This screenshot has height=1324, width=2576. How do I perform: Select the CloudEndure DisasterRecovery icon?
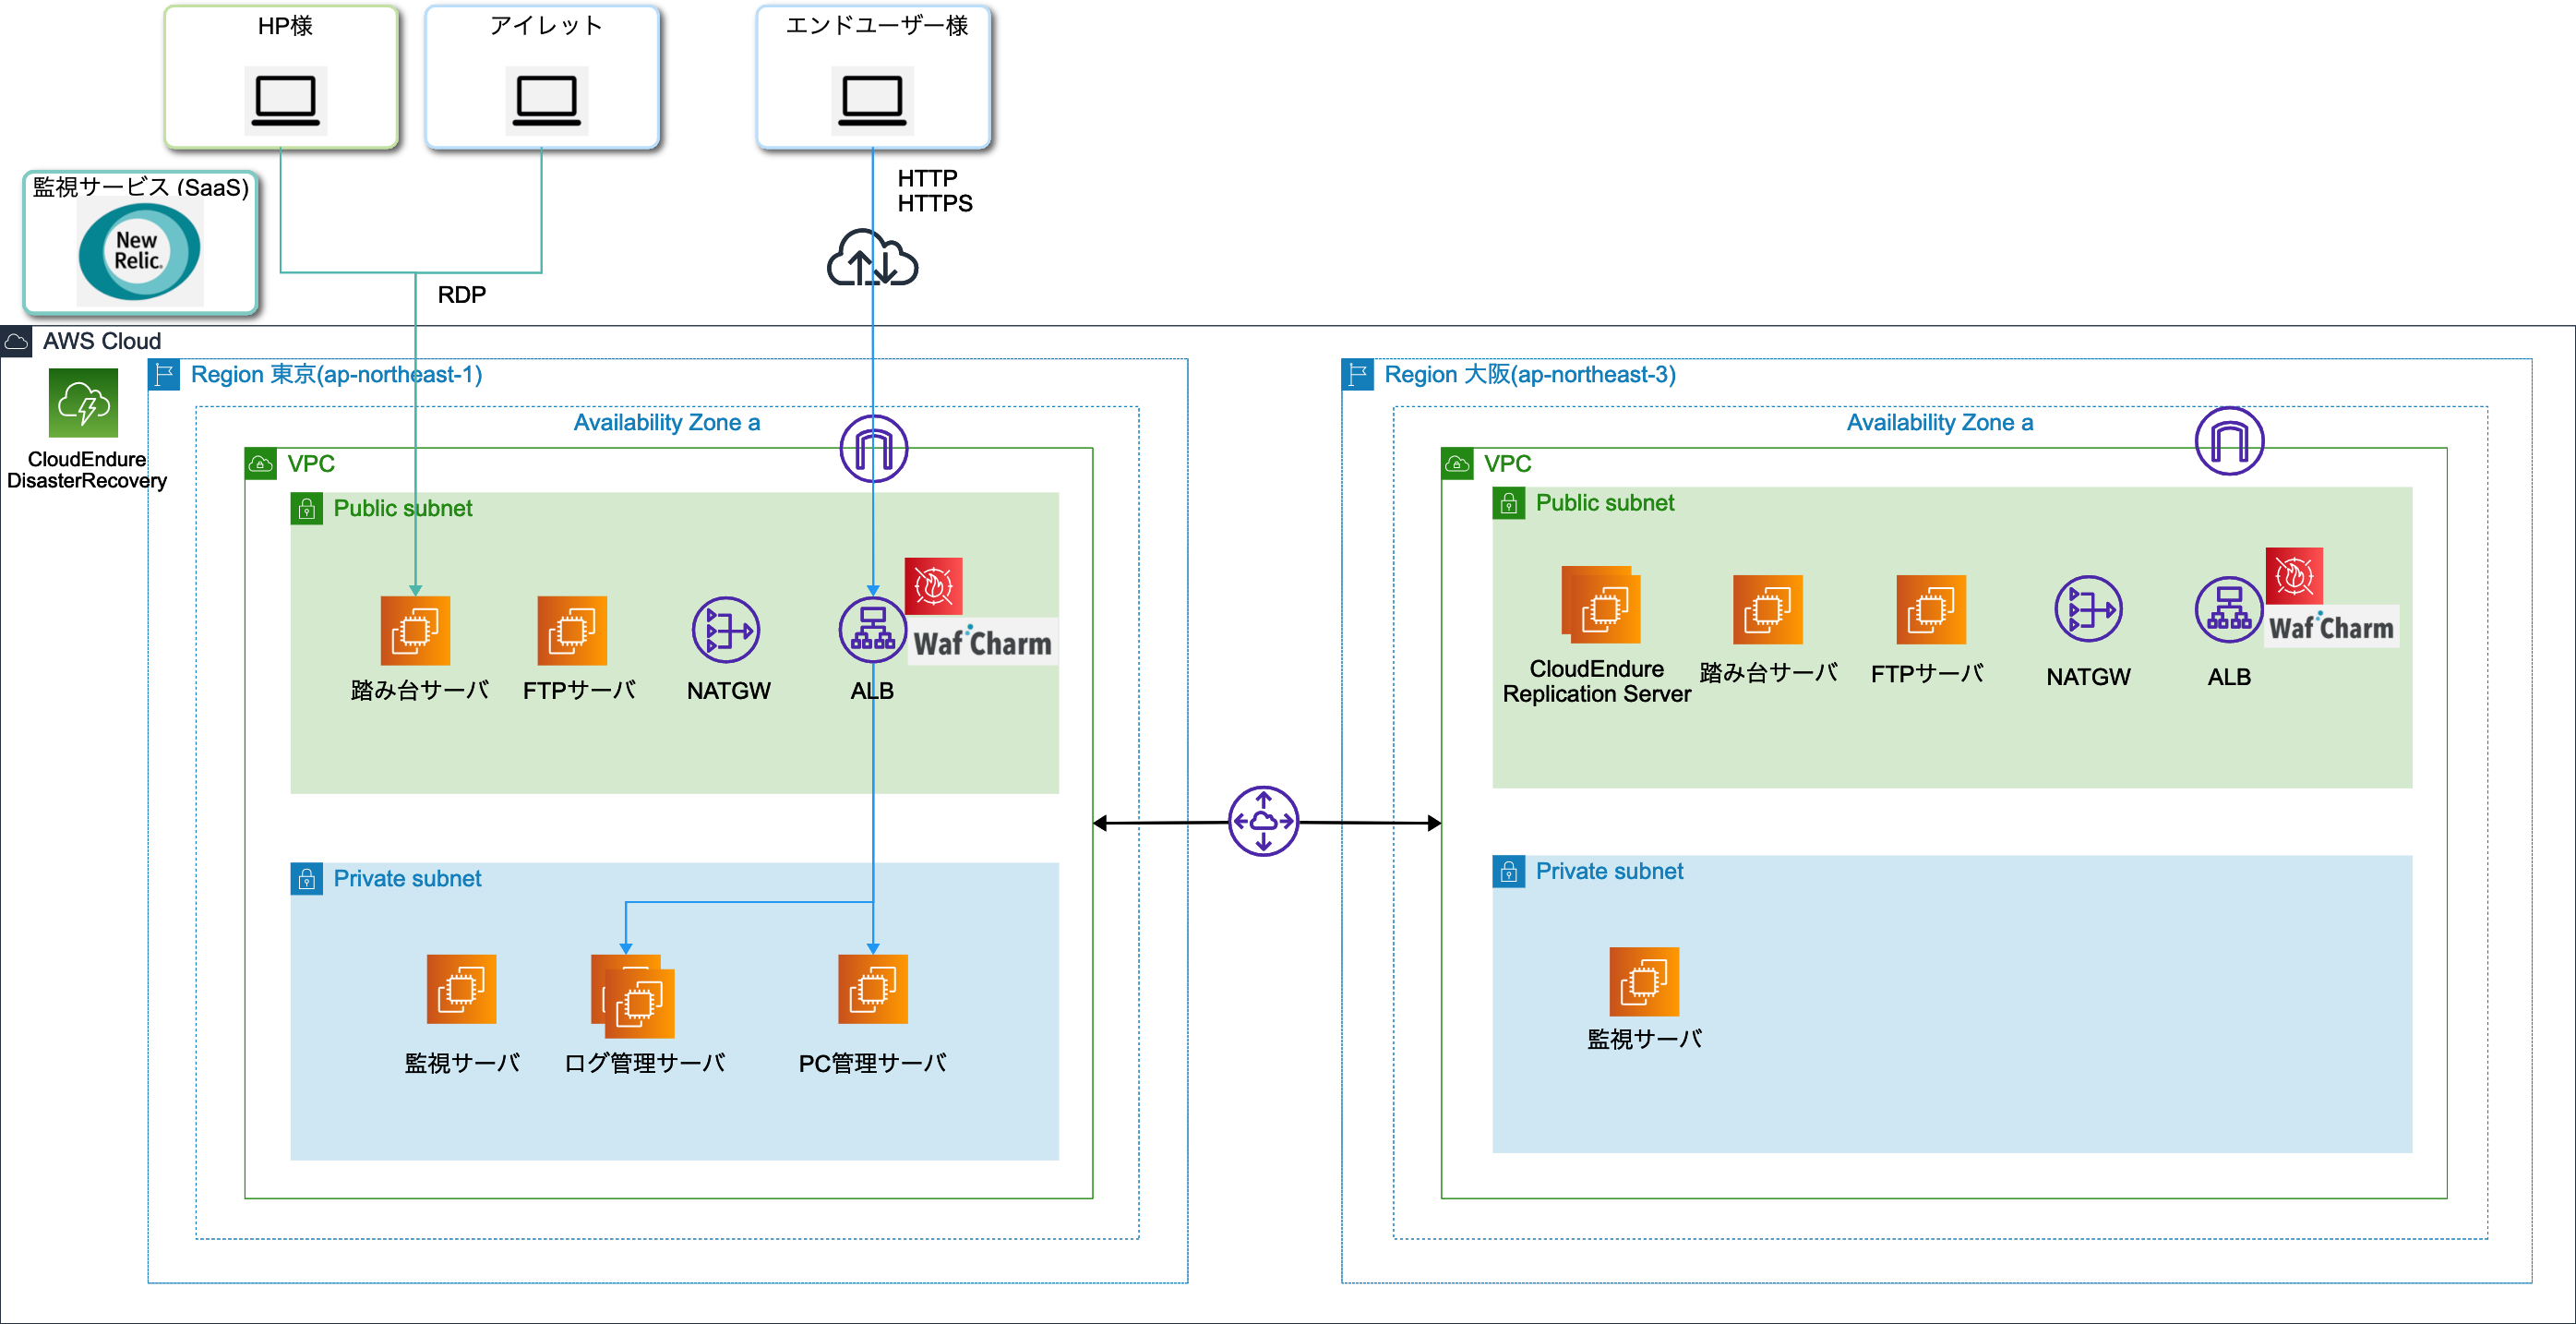pyautogui.click(x=84, y=403)
